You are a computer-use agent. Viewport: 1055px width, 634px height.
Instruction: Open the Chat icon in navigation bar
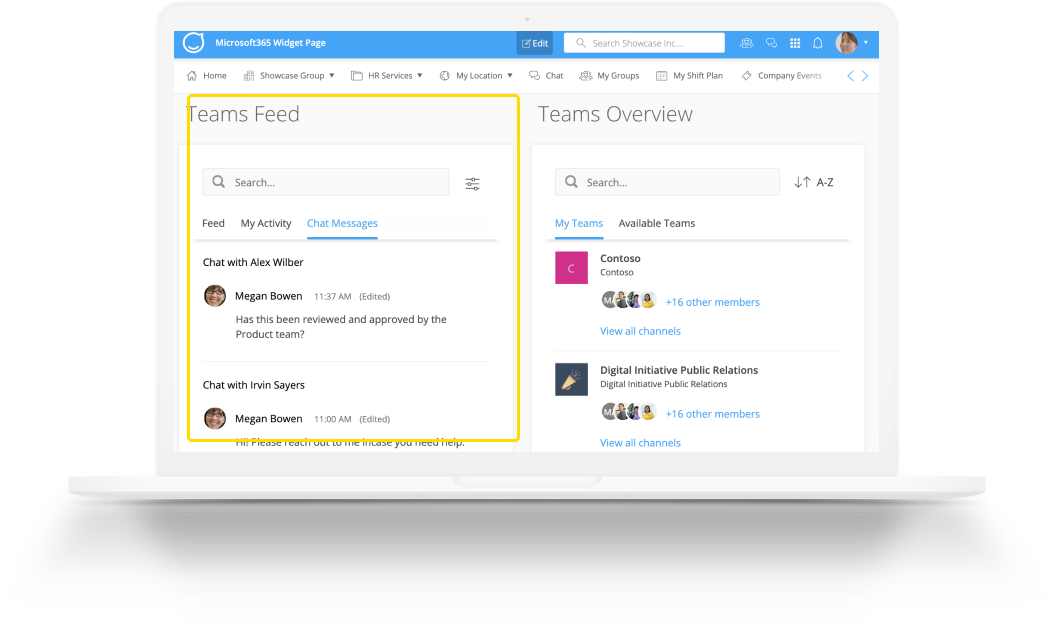point(546,75)
